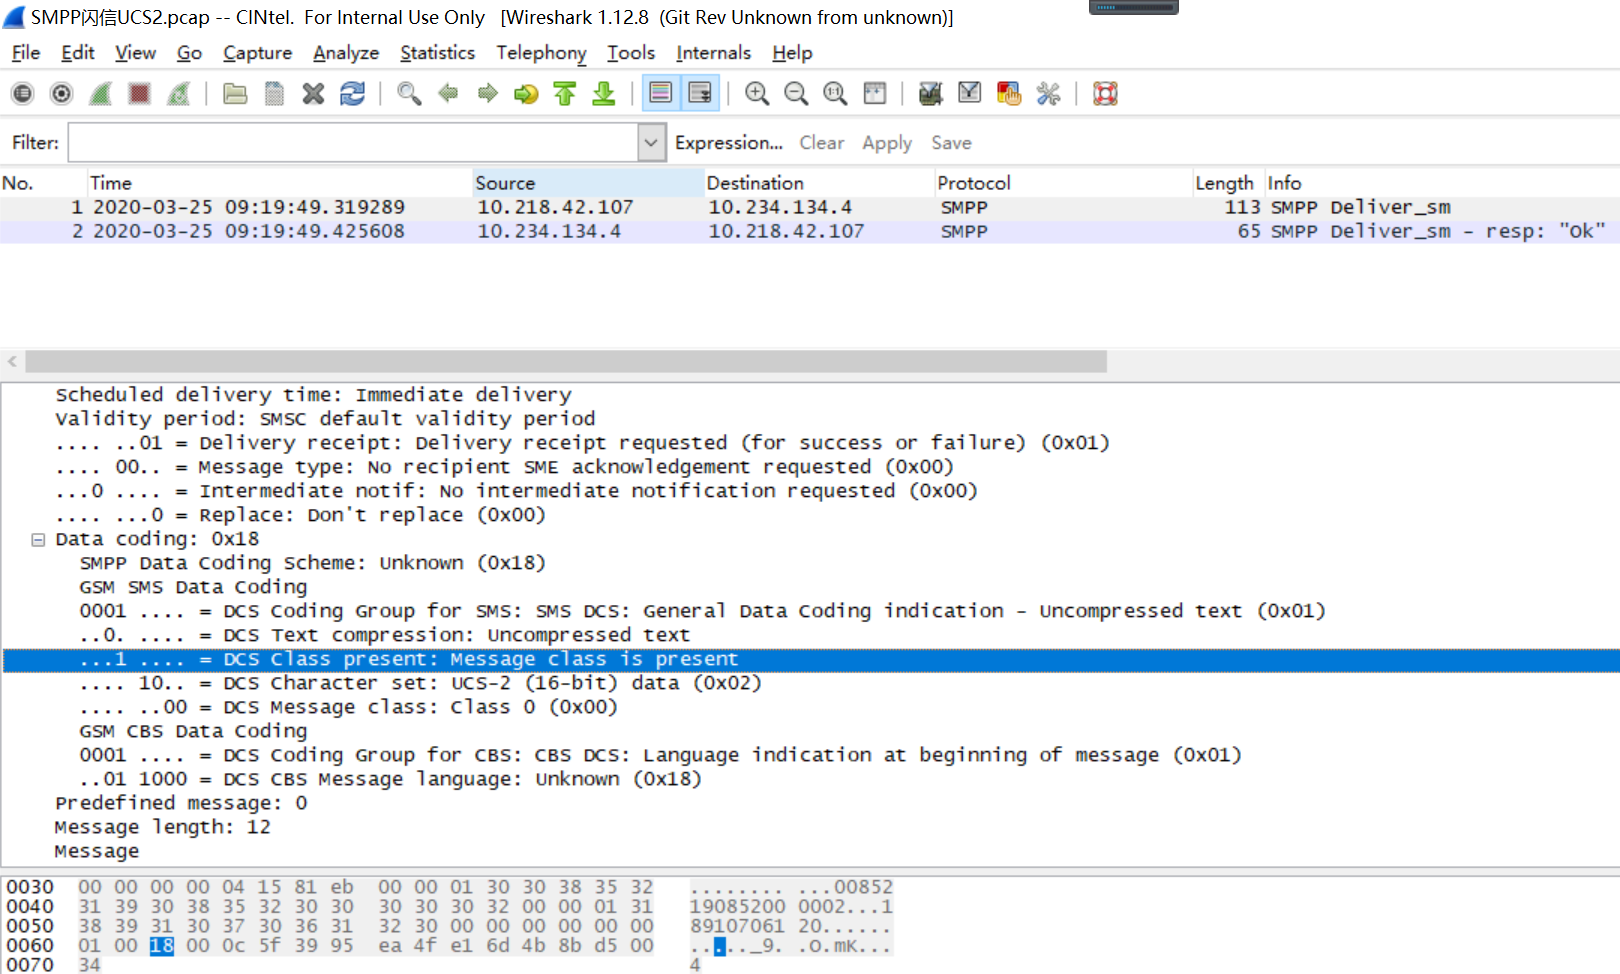Zoom out the packet text
The height and width of the screenshot is (974, 1620).
click(x=796, y=94)
